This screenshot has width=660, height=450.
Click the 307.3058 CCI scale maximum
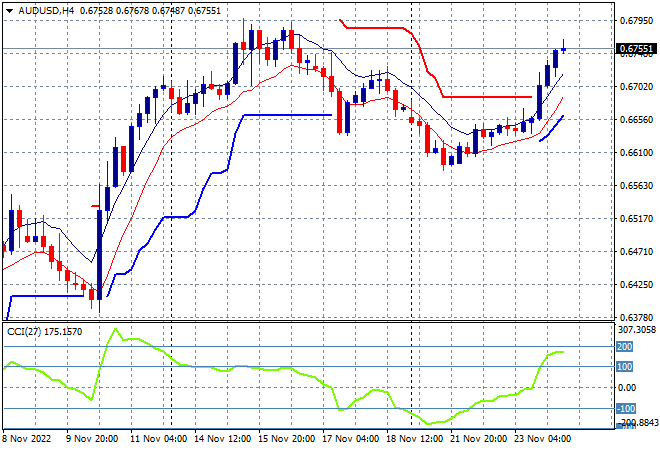[x=637, y=330]
